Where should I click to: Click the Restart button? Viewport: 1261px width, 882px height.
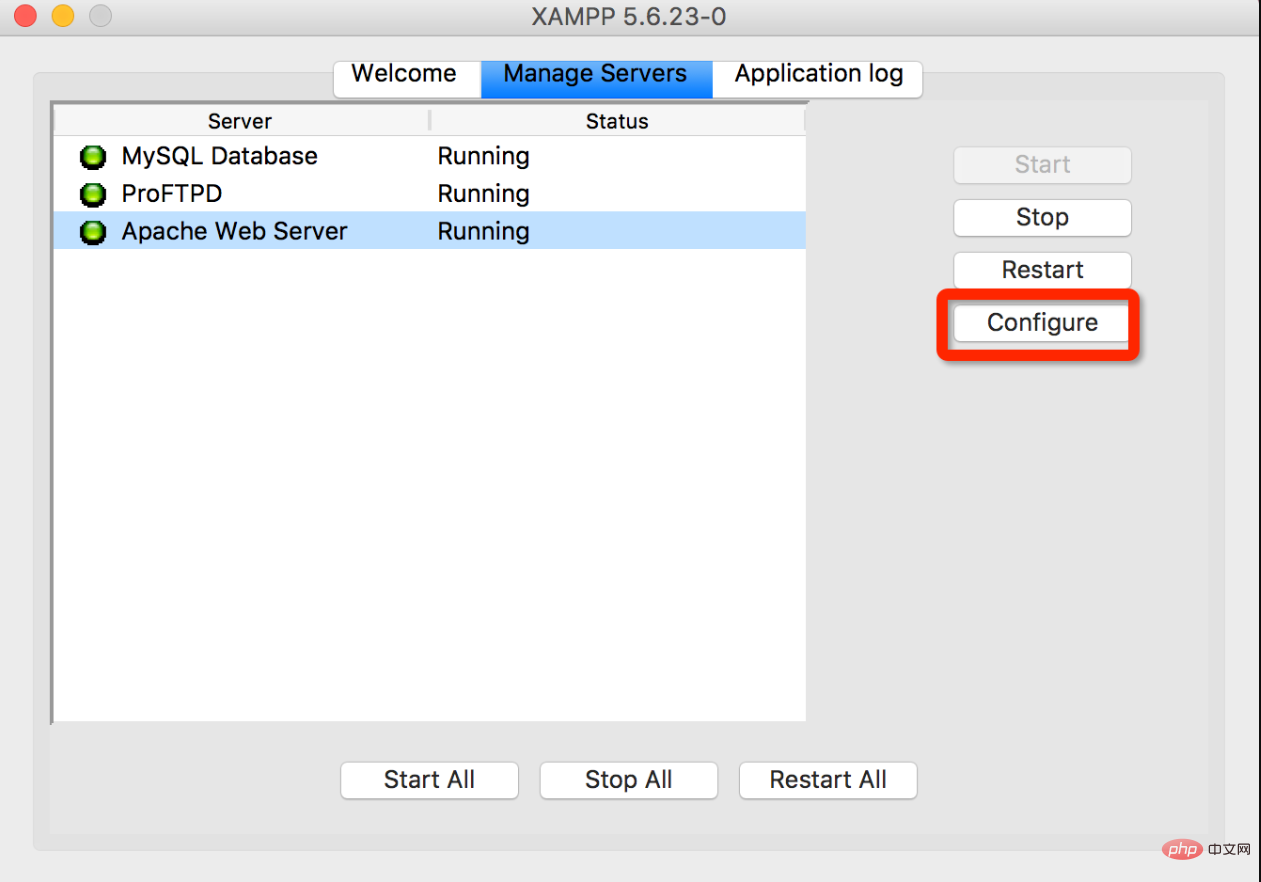(x=1042, y=270)
